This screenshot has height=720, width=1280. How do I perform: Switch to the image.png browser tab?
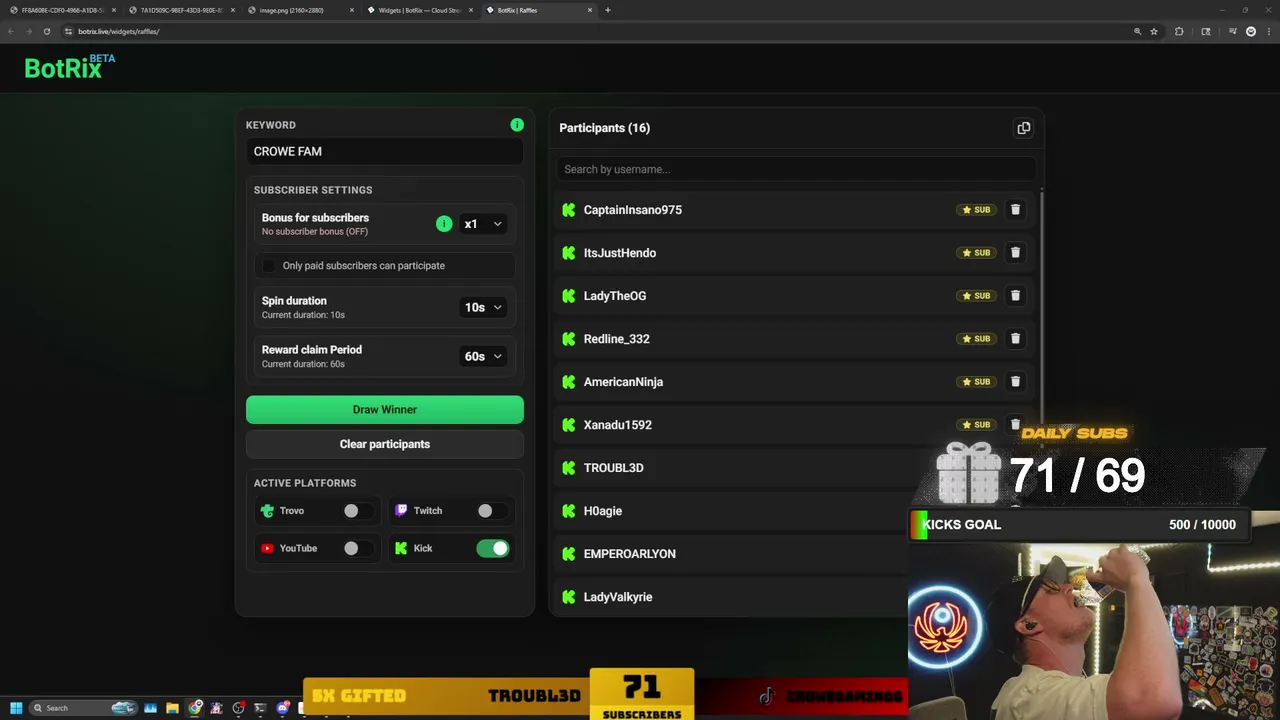[x=301, y=10]
